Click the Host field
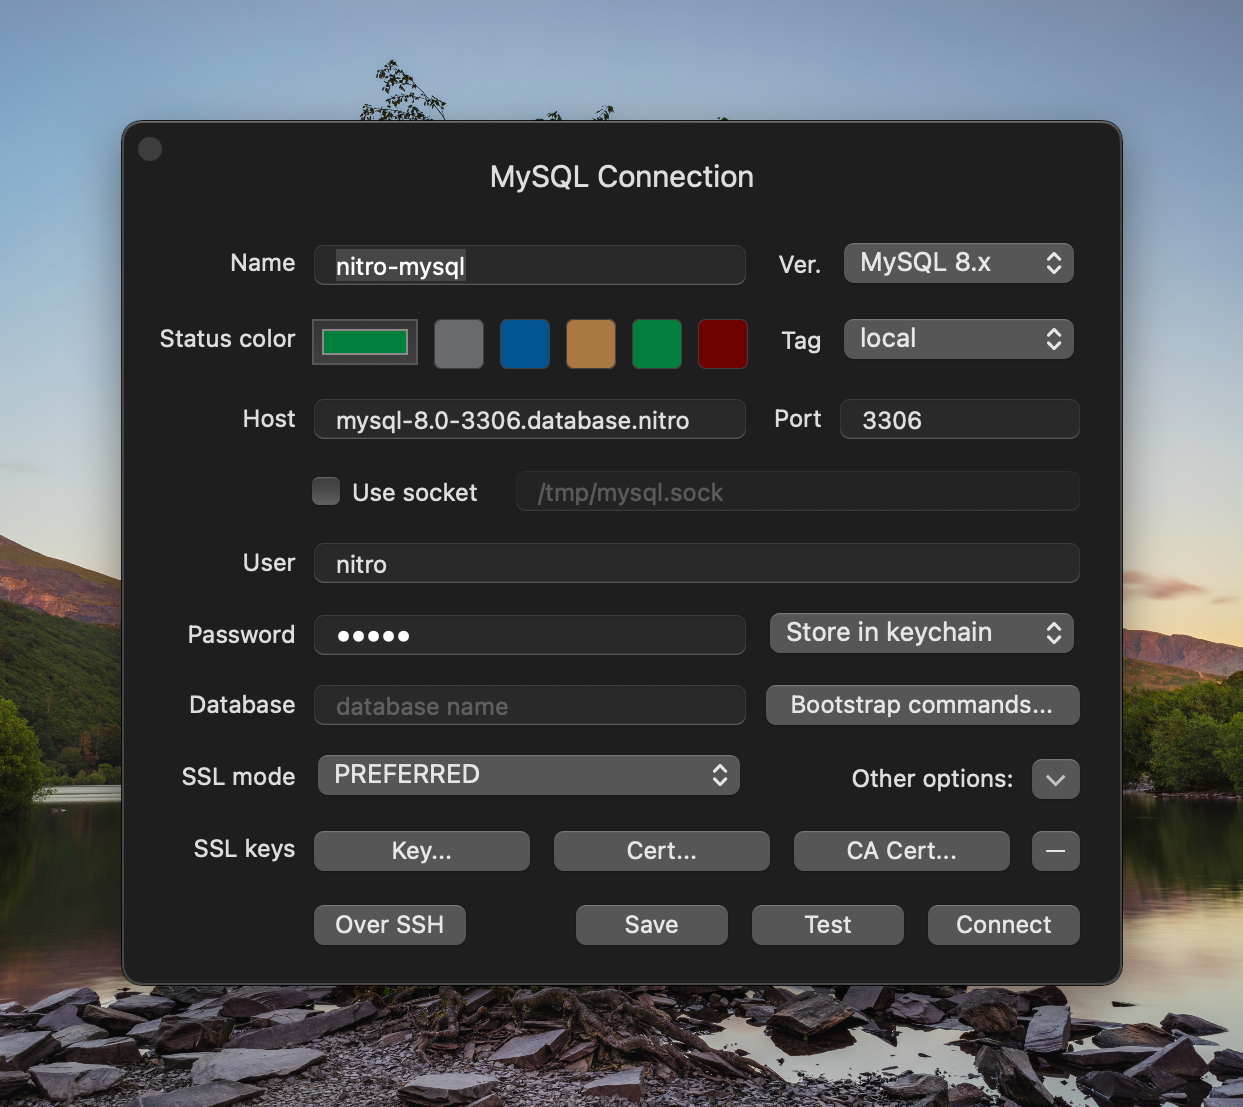 click(530, 420)
